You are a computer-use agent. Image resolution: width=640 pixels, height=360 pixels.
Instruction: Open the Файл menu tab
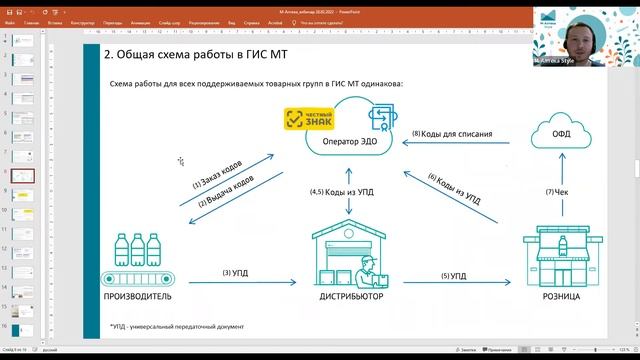pyautogui.click(x=9, y=23)
